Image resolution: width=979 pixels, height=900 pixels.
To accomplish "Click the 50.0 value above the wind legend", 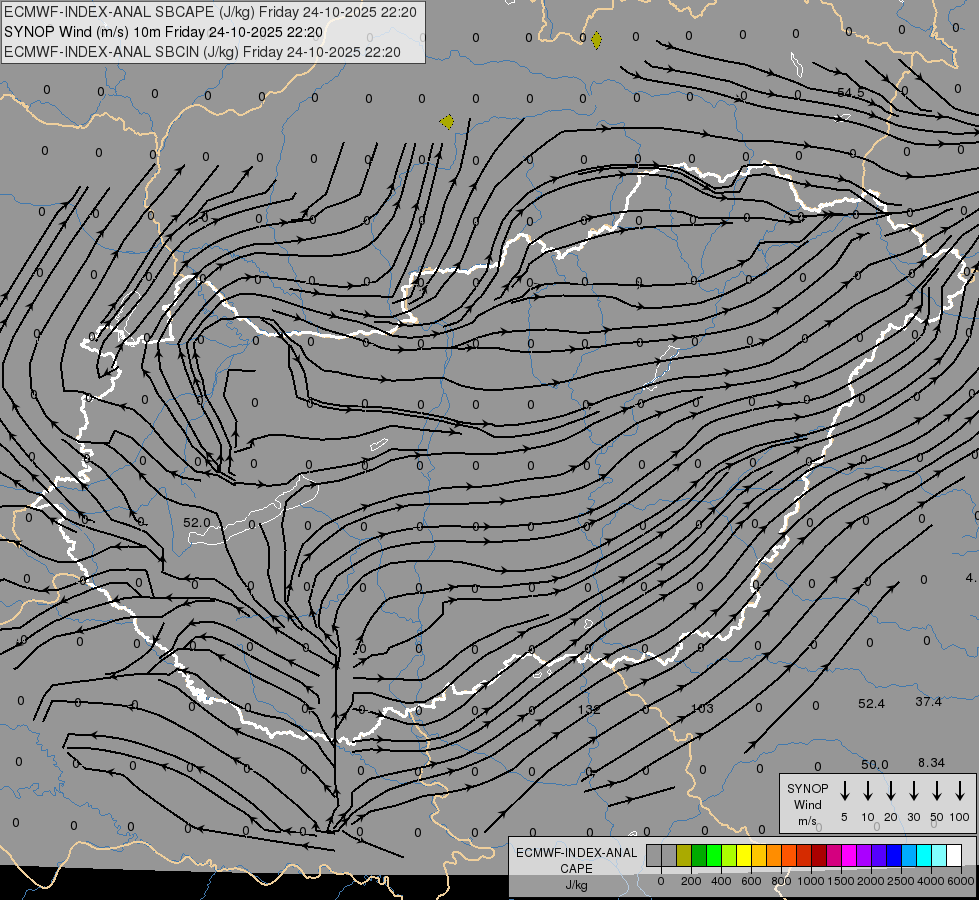I will tap(874, 764).
